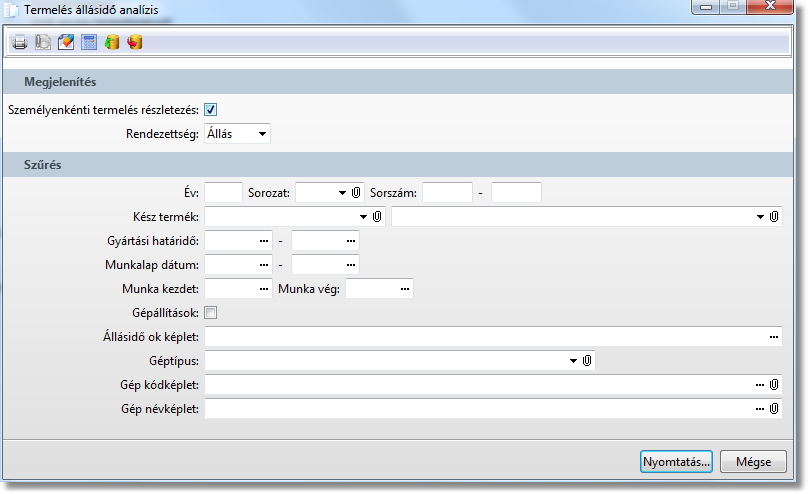Close the Termelés állásidő analízis window
The image size is (808, 494).
pos(770,6)
